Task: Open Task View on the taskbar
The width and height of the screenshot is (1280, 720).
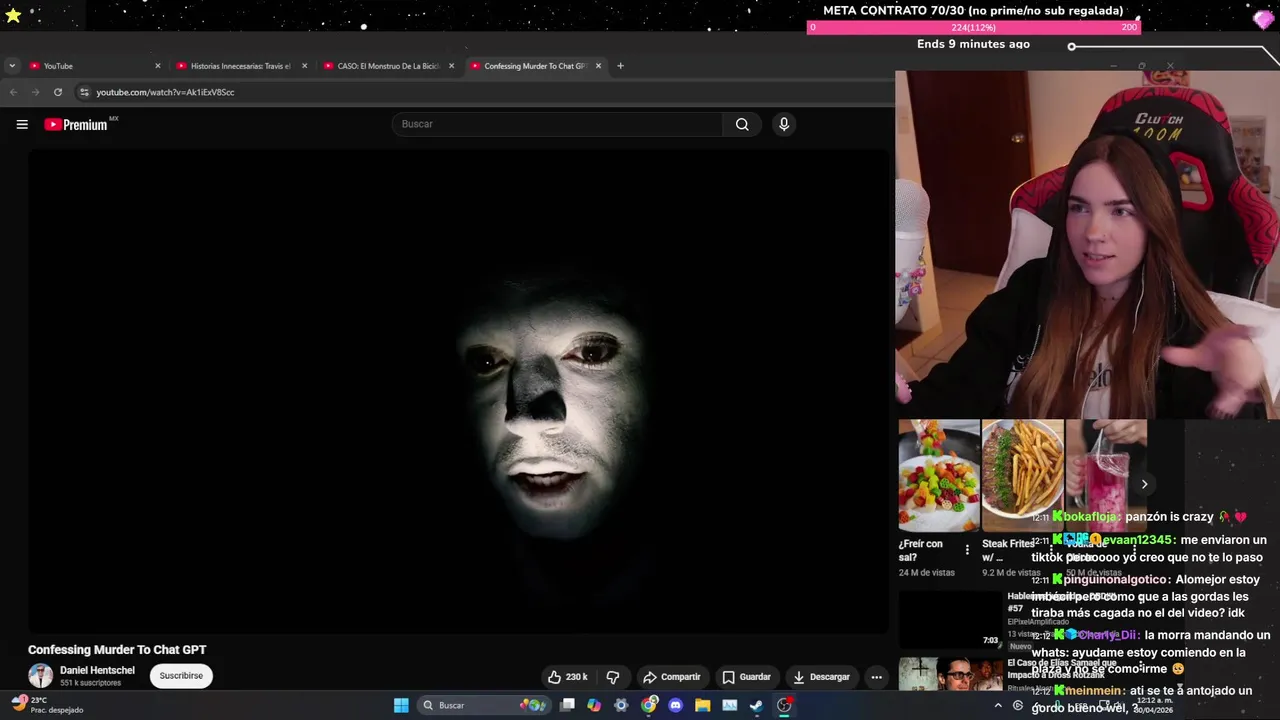Action: click(x=567, y=705)
